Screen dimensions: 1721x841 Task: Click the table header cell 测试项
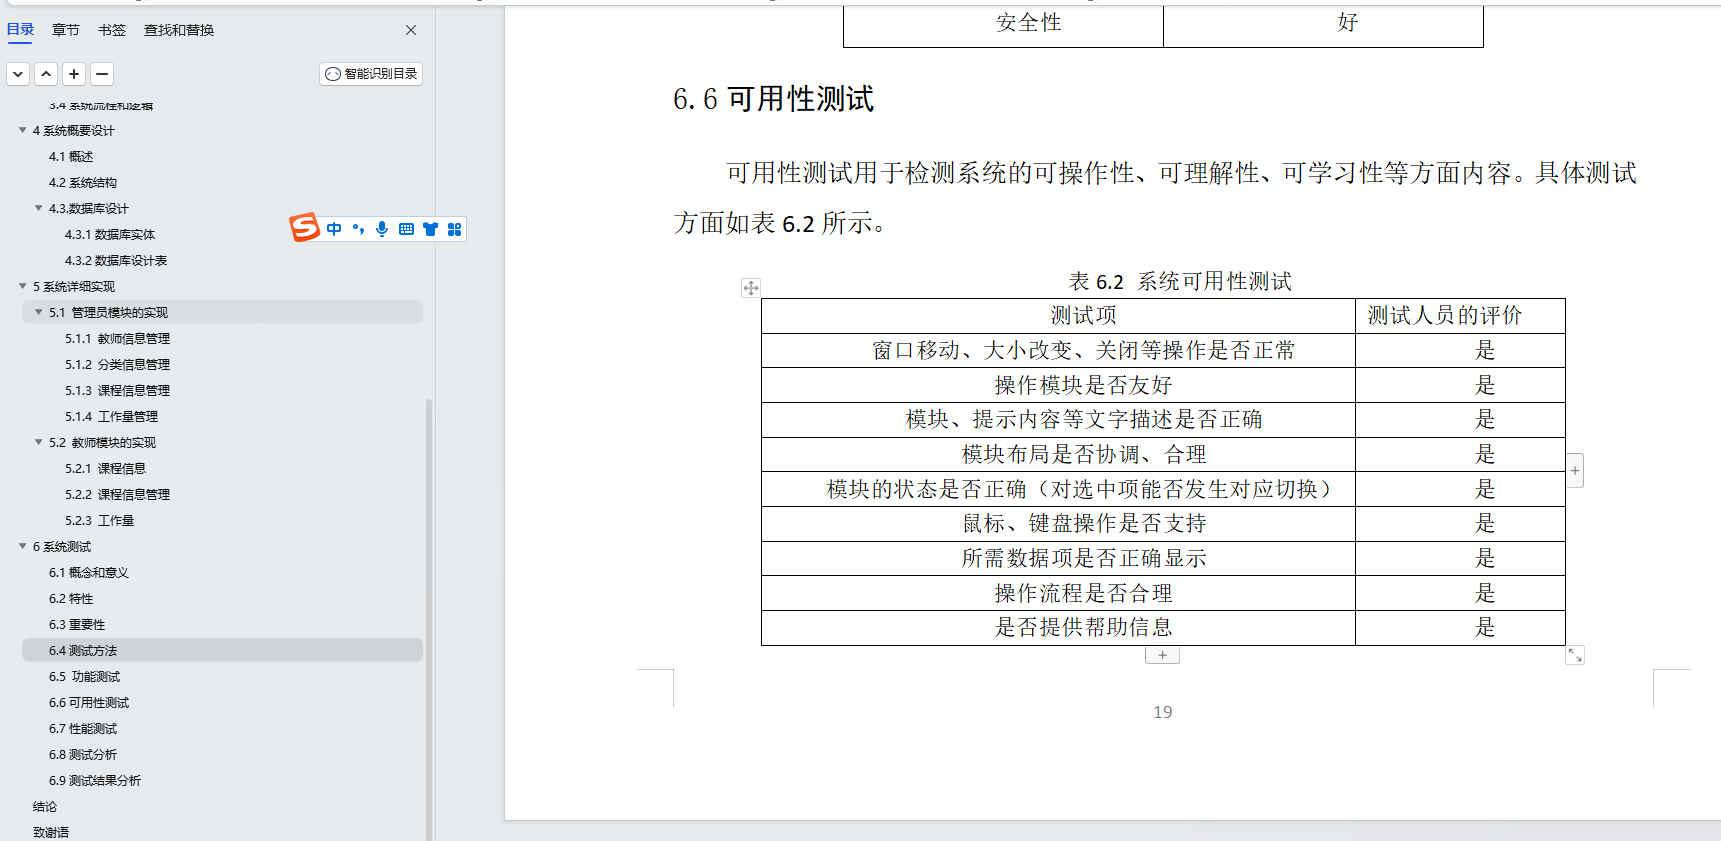[1058, 316]
